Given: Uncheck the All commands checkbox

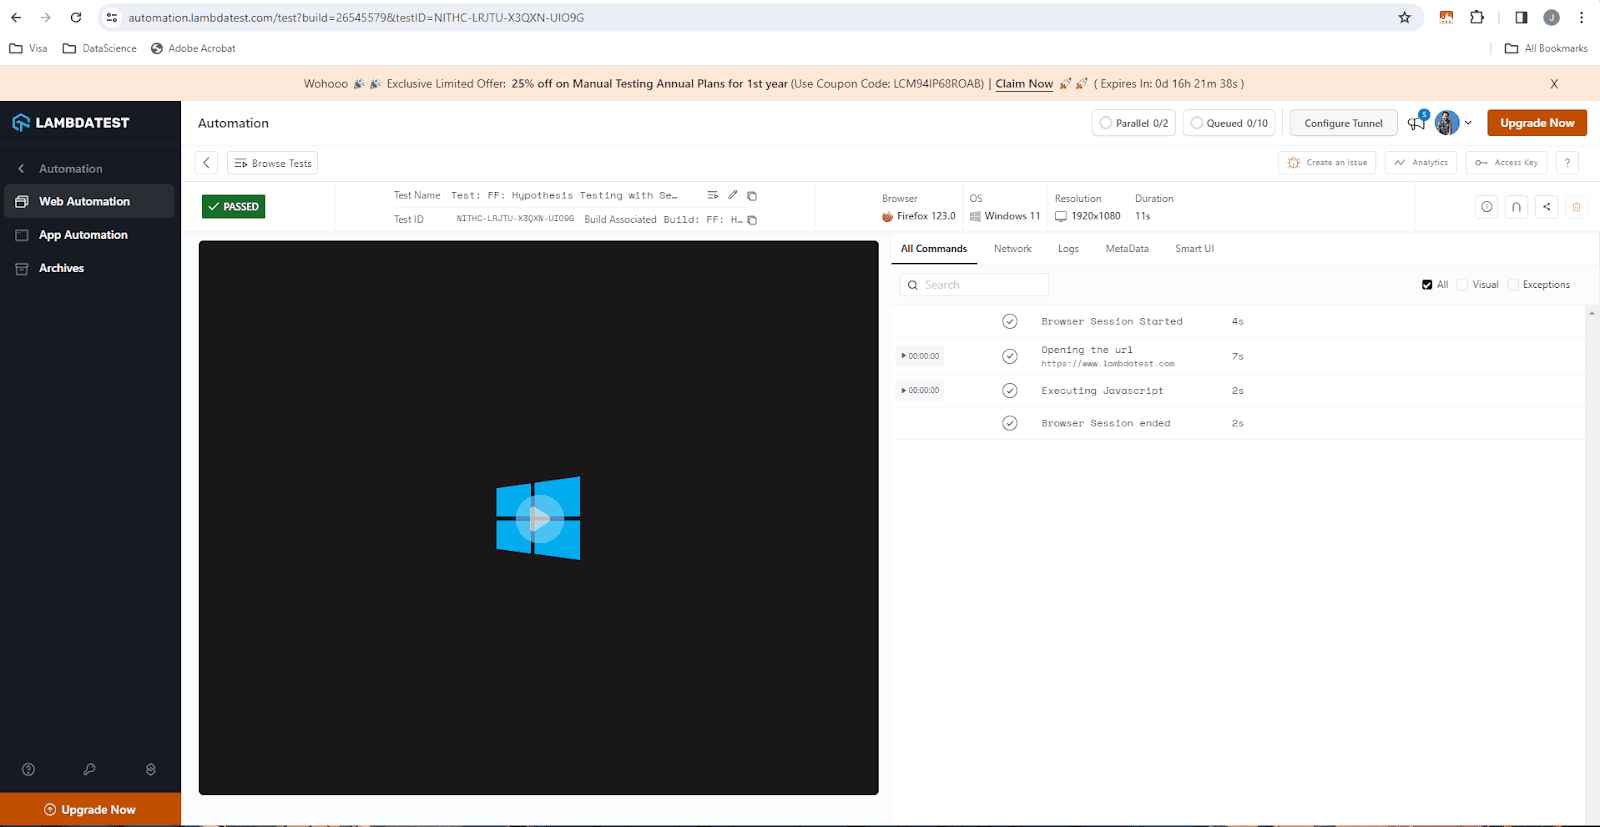Looking at the screenshot, I should point(1427,285).
